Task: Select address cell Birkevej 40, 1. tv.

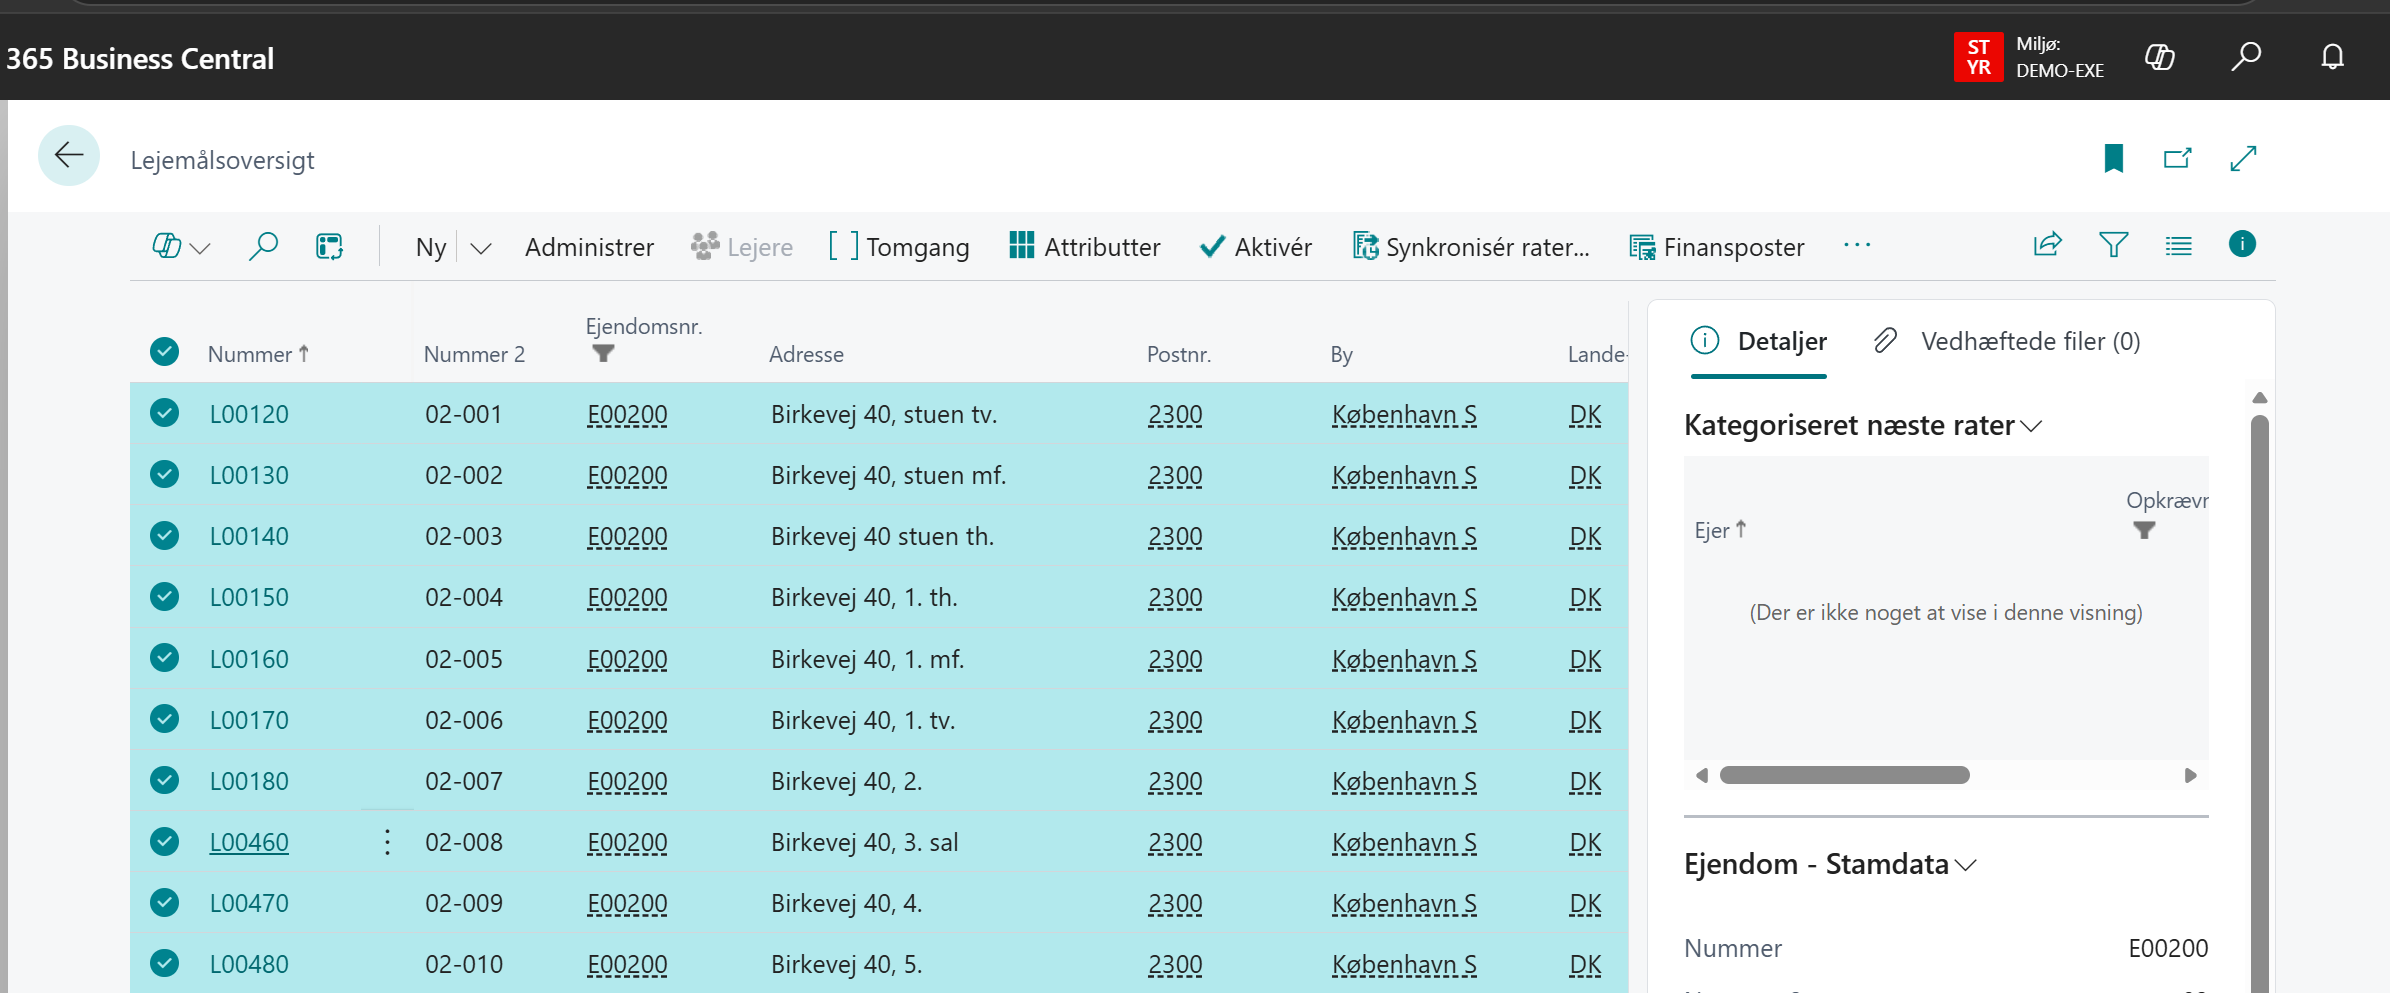Action: click(x=863, y=720)
